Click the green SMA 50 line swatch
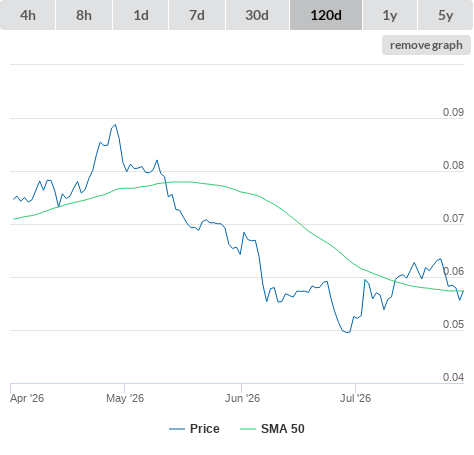The width and height of the screenshot is (474, 455). tap(248, 429)
